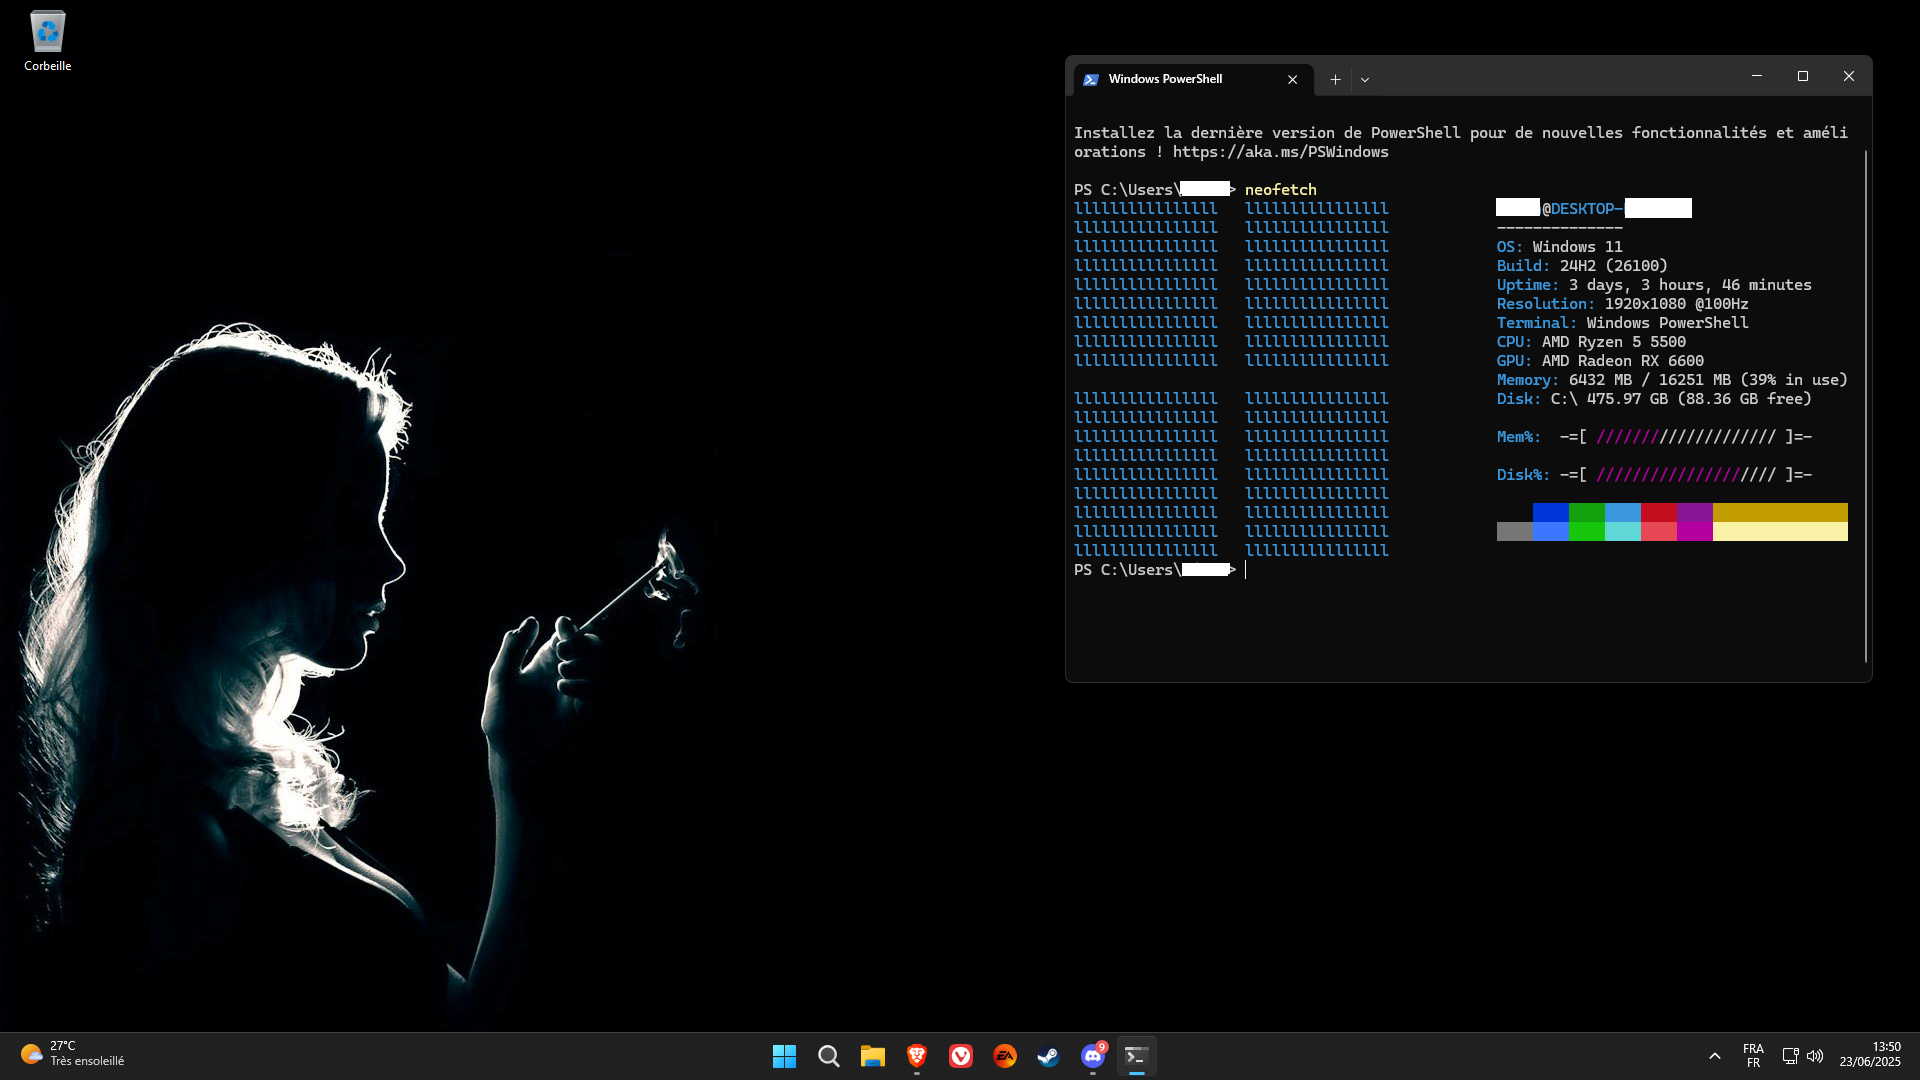This screenshot has width=1920, height=1080.
Task: Expand the terminal profiles dropdown chevron
Action: (1364, 80)
